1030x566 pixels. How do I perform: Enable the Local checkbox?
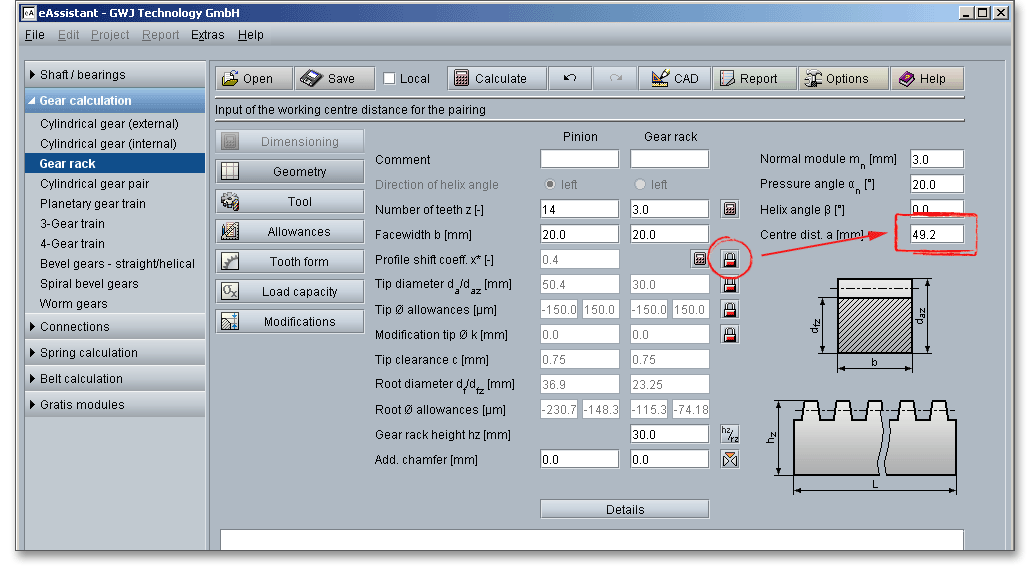coord(390,79)
